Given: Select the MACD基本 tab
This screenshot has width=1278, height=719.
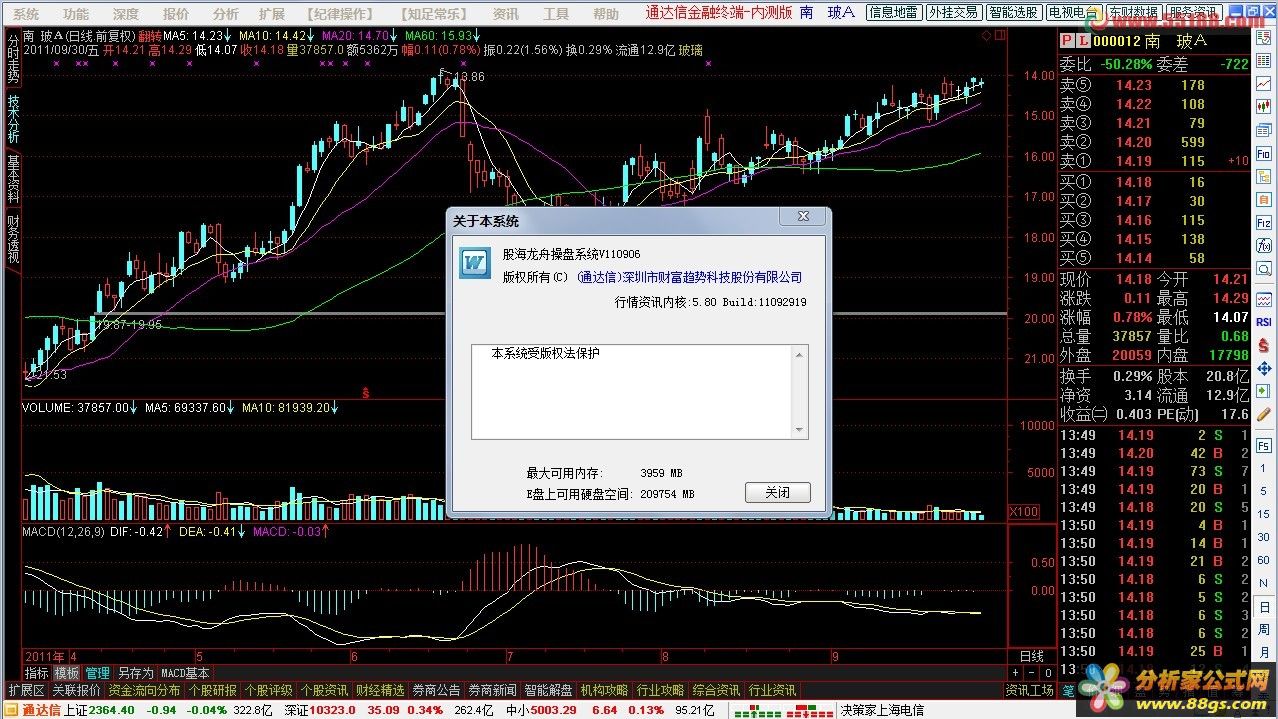Looking at the screenshot, I should [x=185, y=673].
